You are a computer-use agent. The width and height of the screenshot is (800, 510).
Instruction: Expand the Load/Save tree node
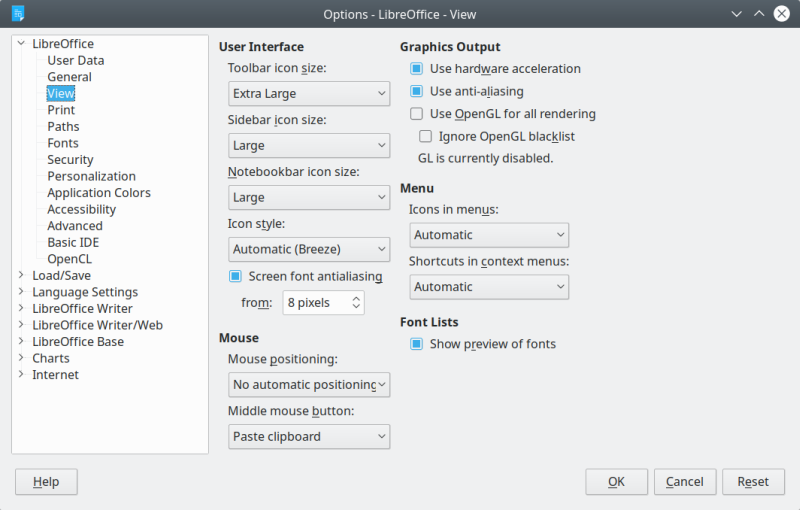21,275
